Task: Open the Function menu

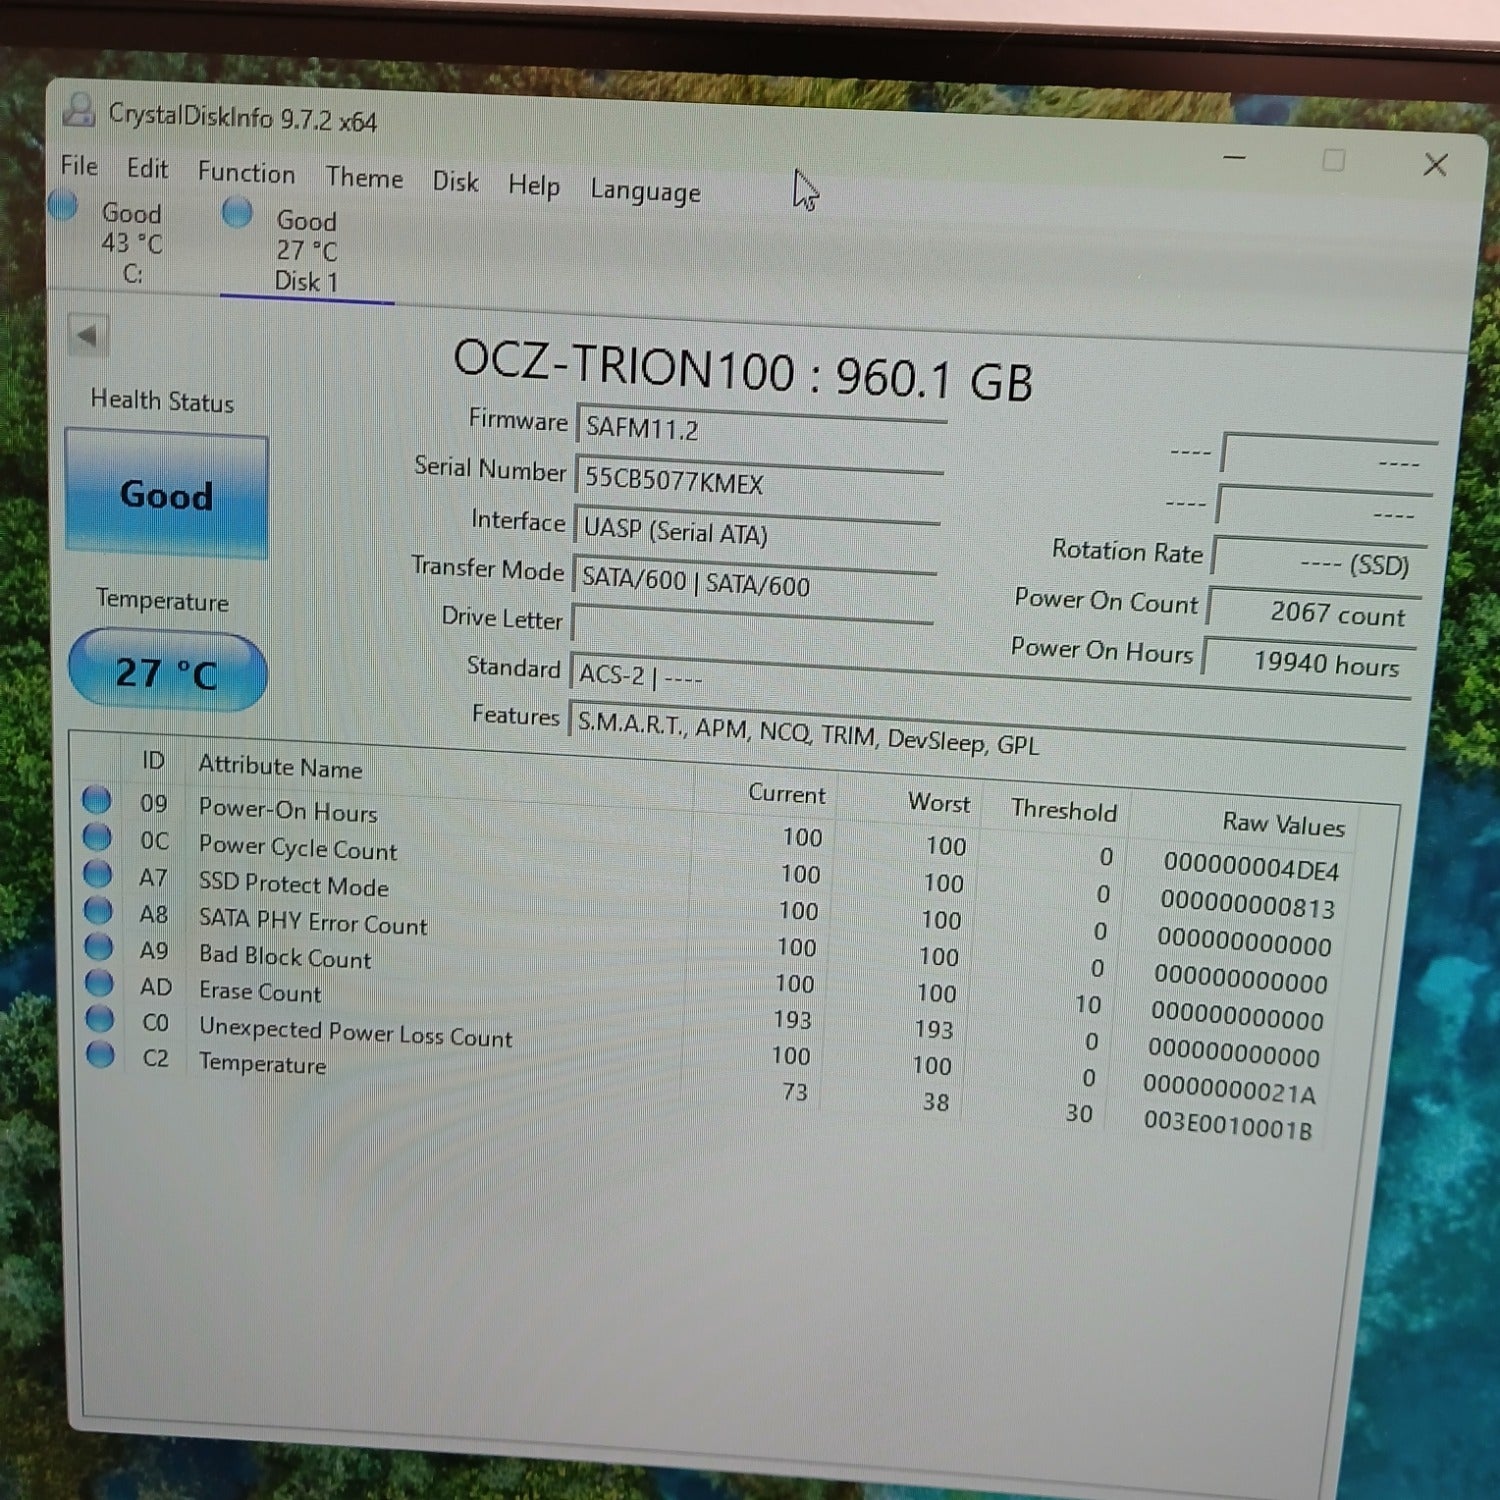Action: click(246, 172)
